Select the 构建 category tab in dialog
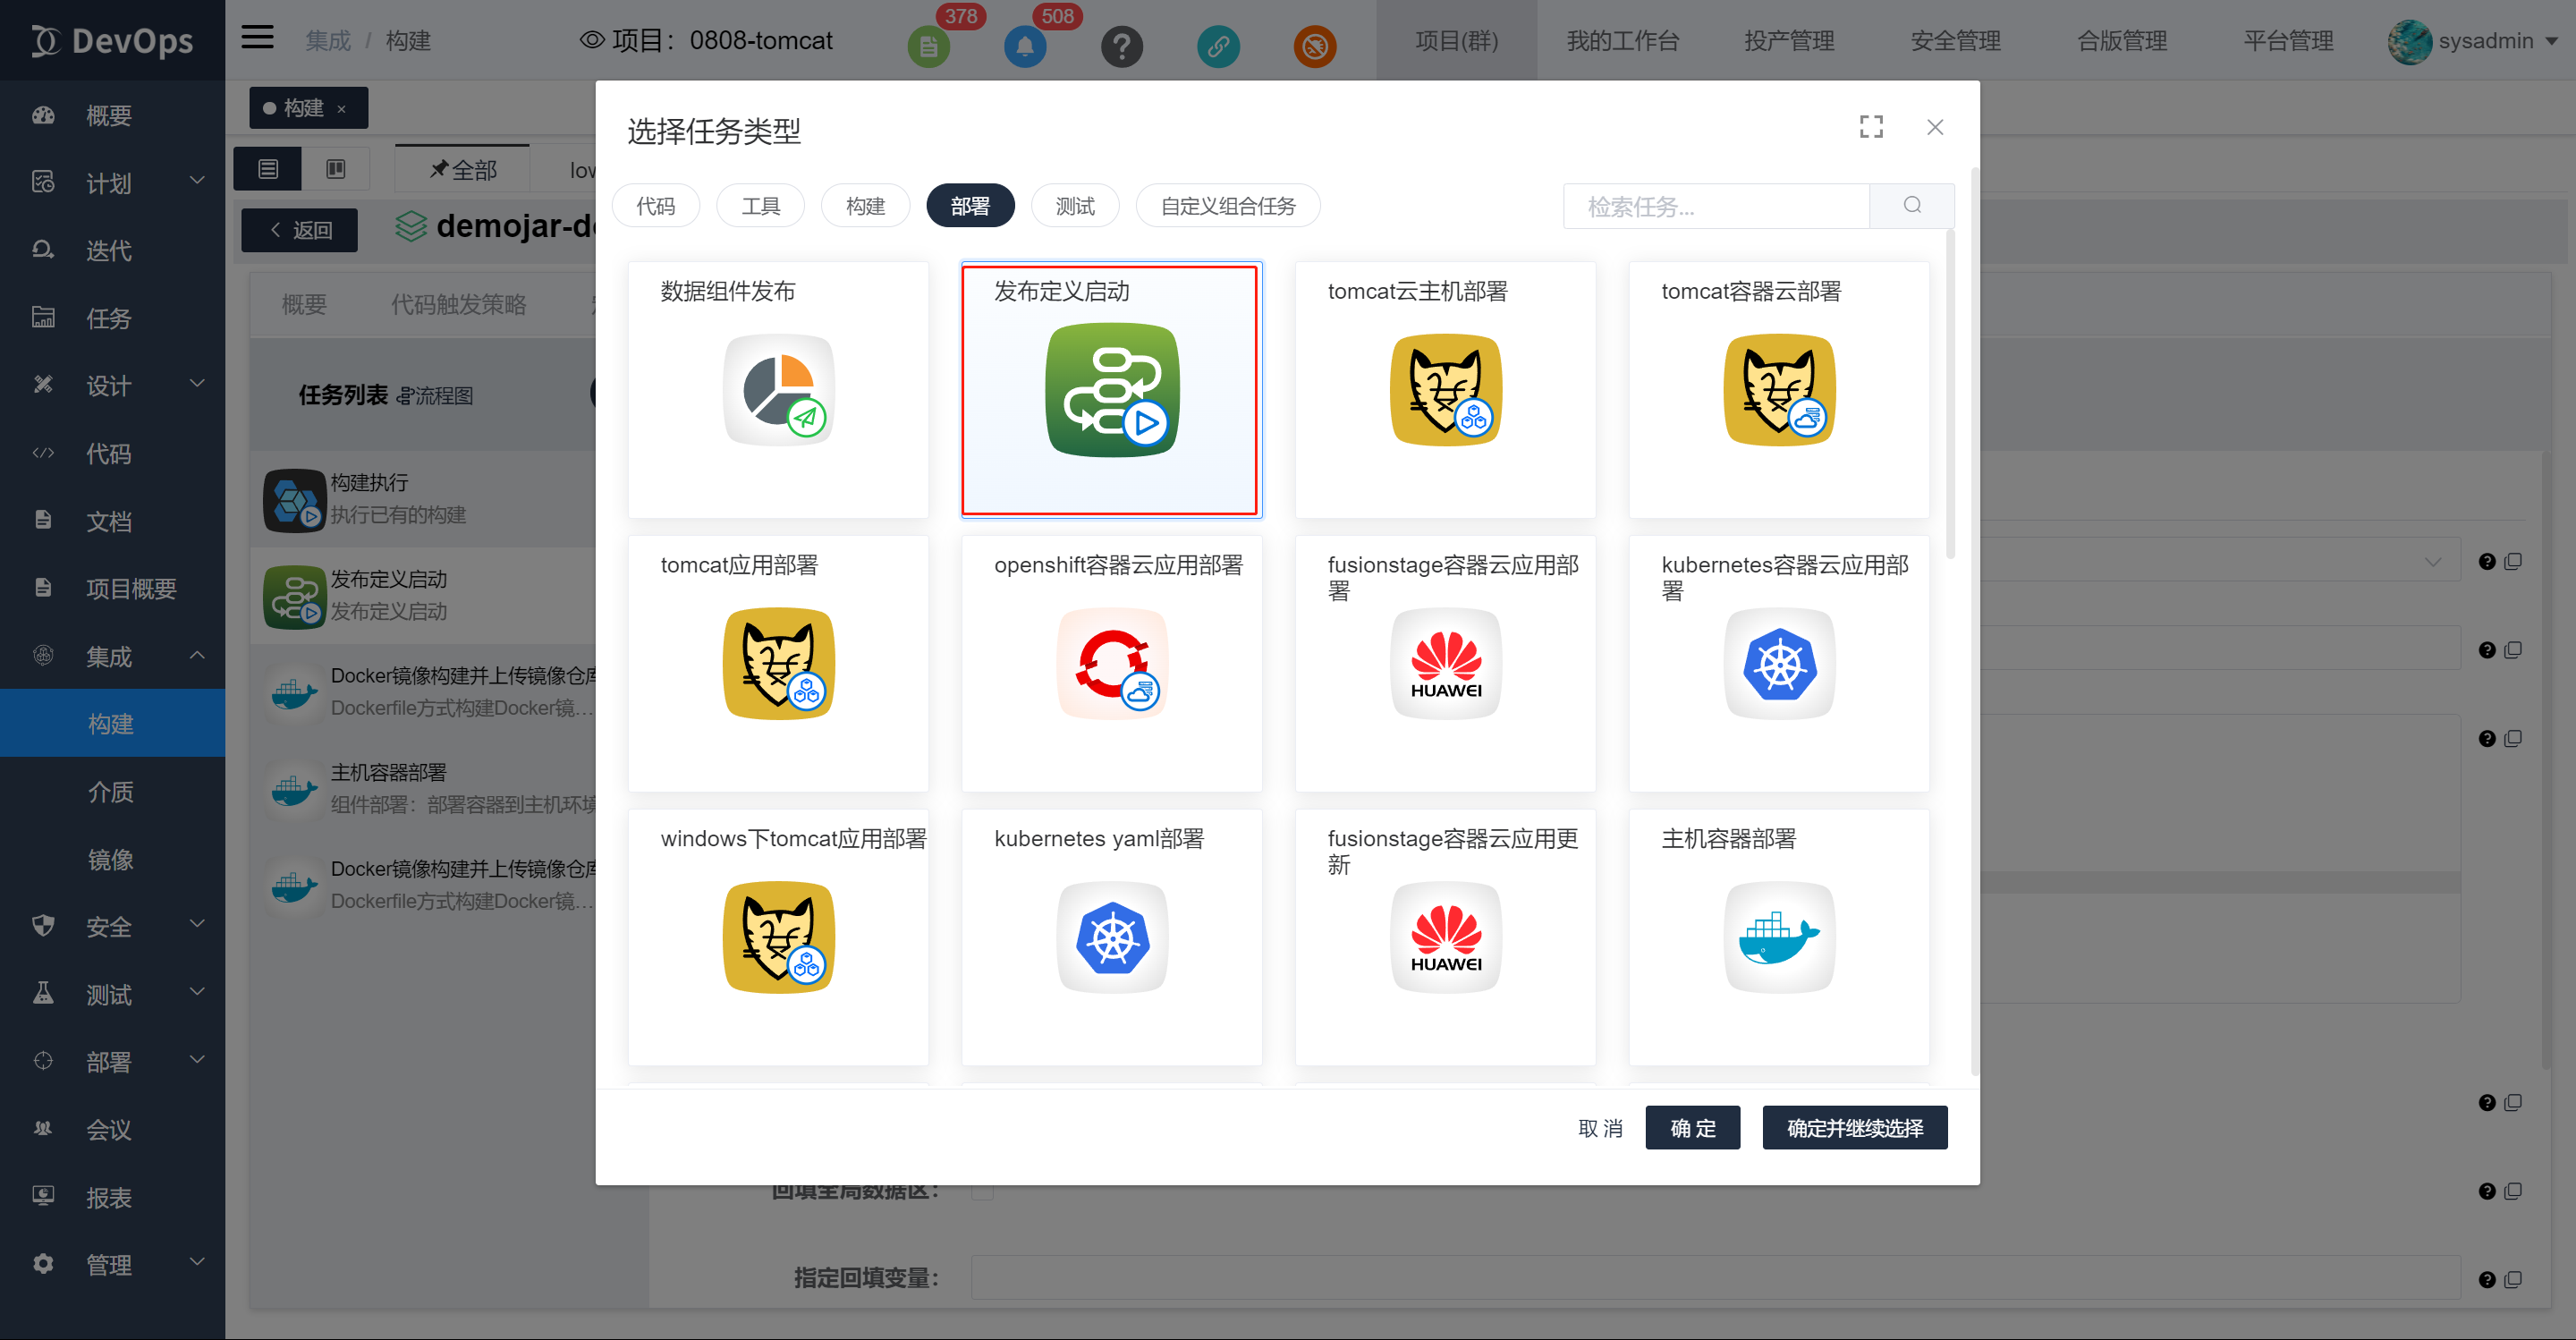The image size is (2576, 1340). coord(865,206)
